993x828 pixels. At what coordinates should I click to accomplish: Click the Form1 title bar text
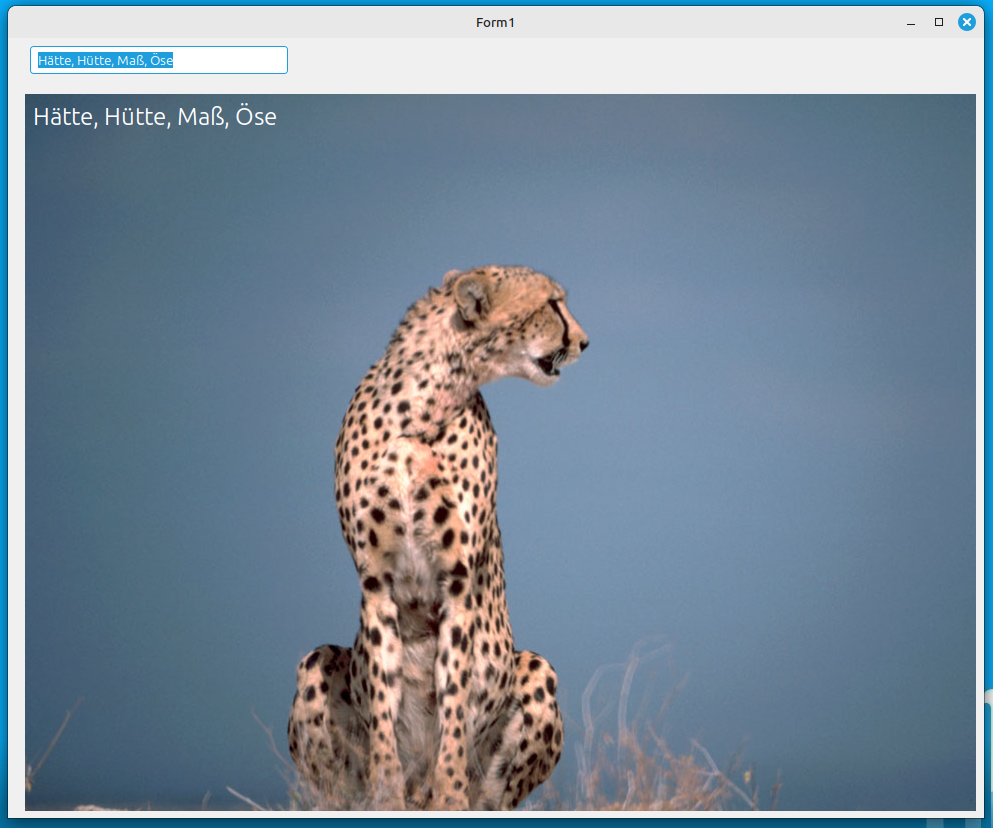coord(495,23)
